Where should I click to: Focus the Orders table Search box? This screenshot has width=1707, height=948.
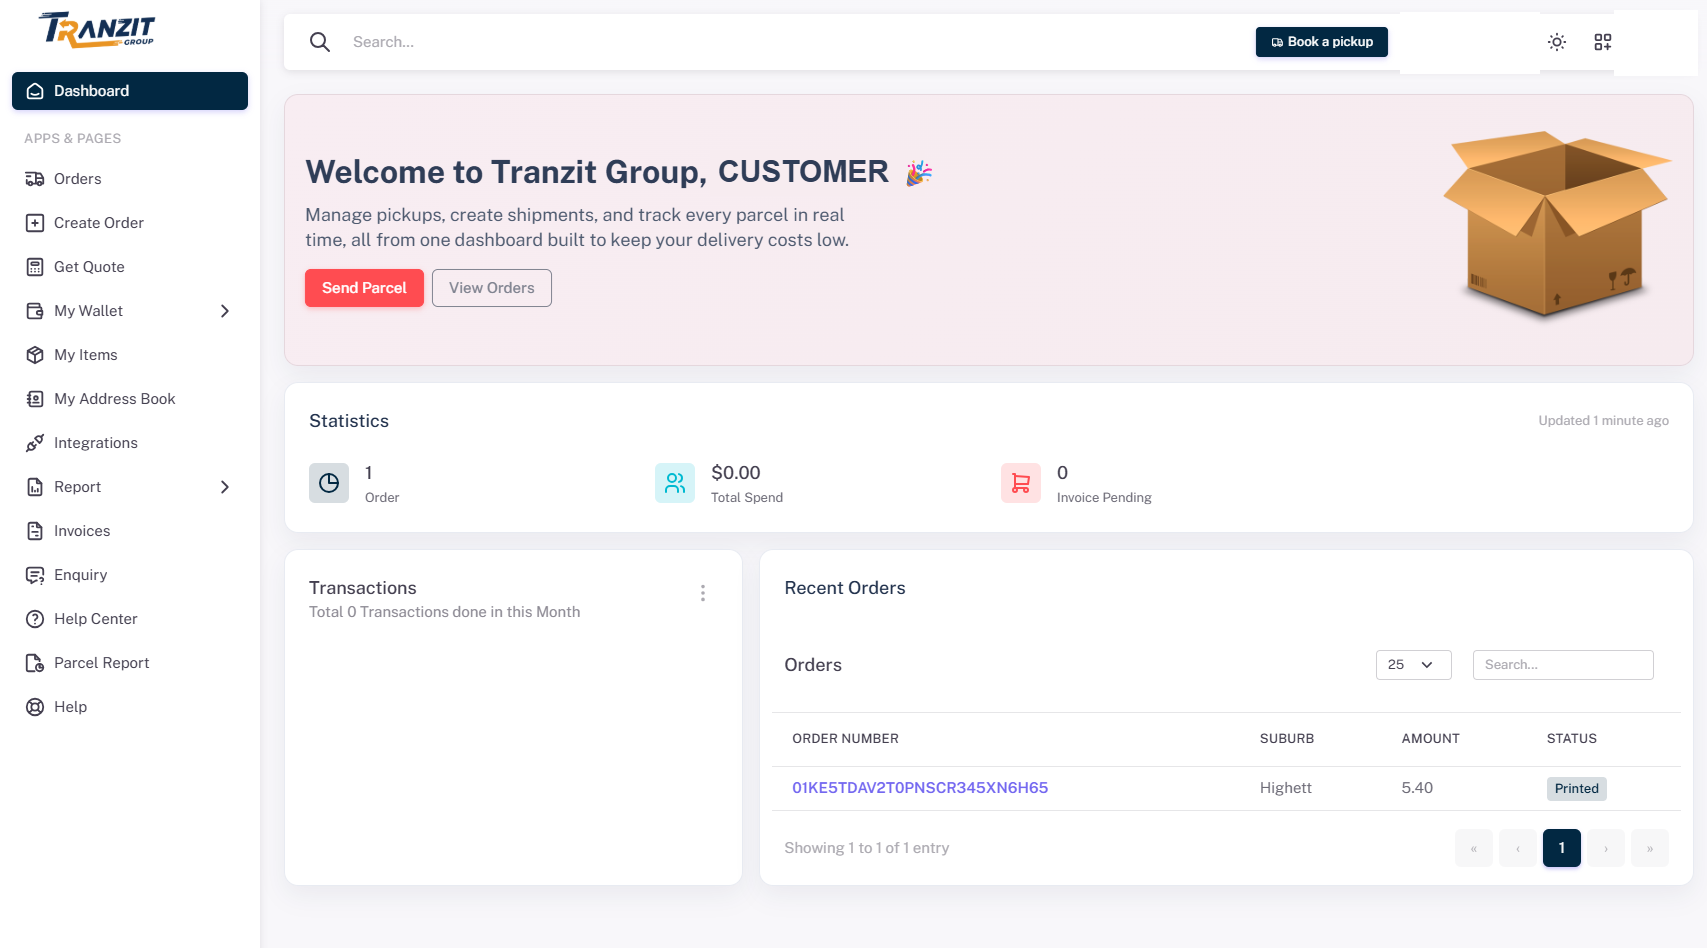pyautogui.click(x=1563, y=665)
